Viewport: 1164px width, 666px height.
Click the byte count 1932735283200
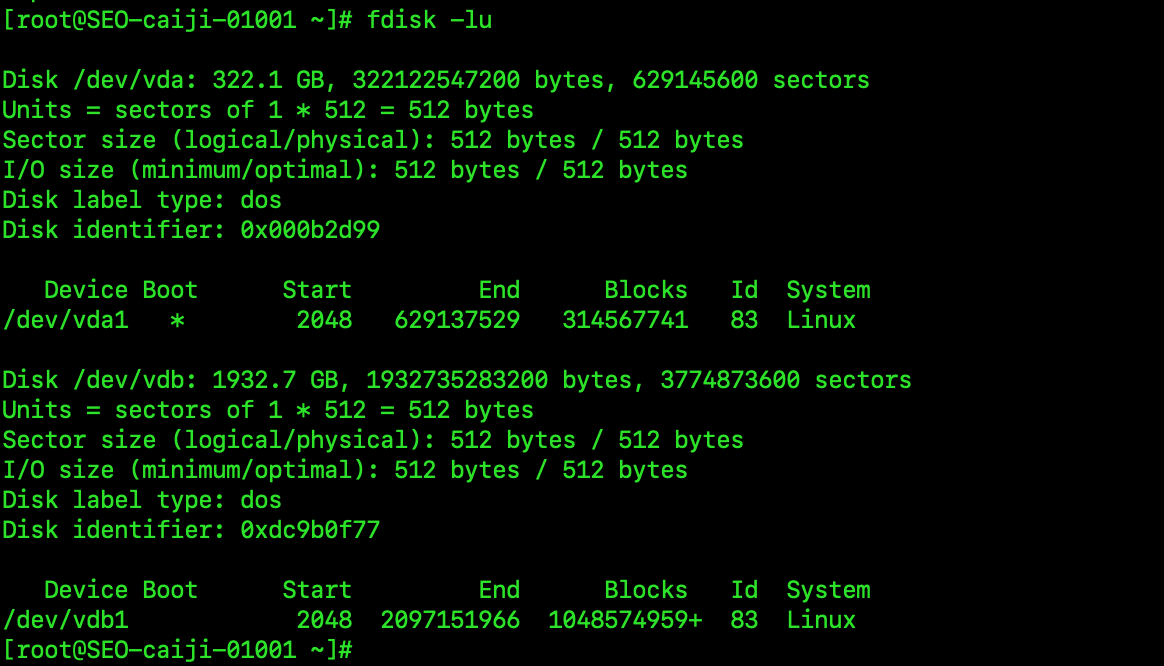point(457,380)
